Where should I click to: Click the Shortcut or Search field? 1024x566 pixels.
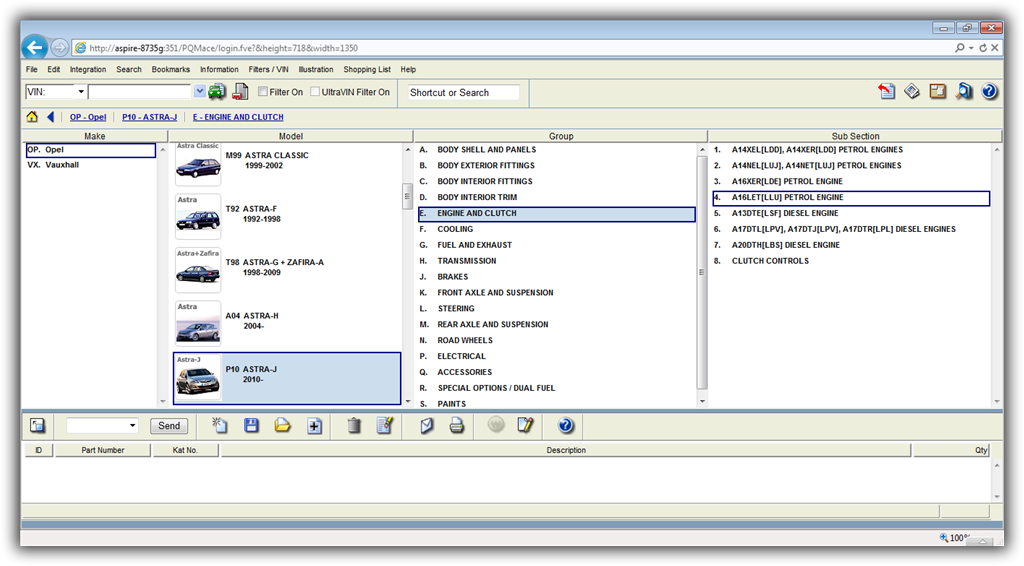(464, 93)
